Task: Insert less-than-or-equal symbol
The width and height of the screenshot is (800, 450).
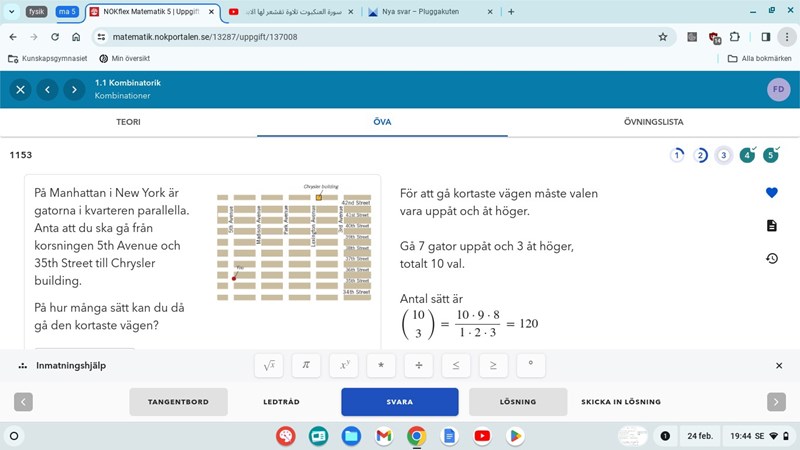Action: point(455,366)
